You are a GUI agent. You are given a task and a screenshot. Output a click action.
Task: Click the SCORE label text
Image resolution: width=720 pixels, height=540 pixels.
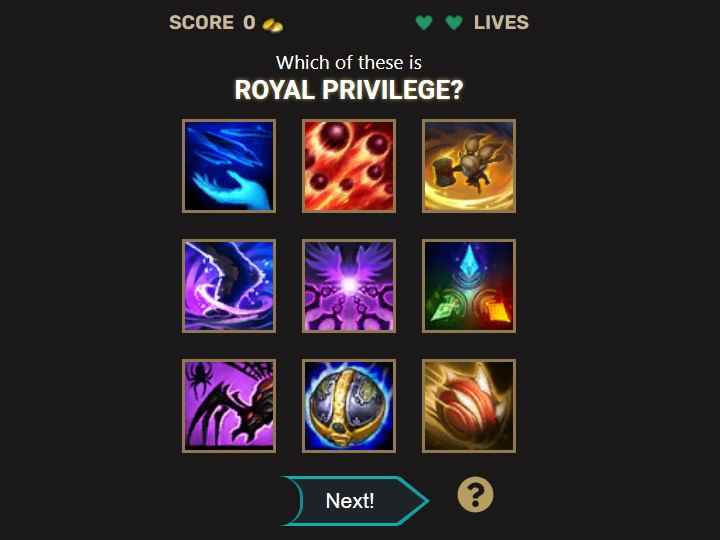coord(202,22)
